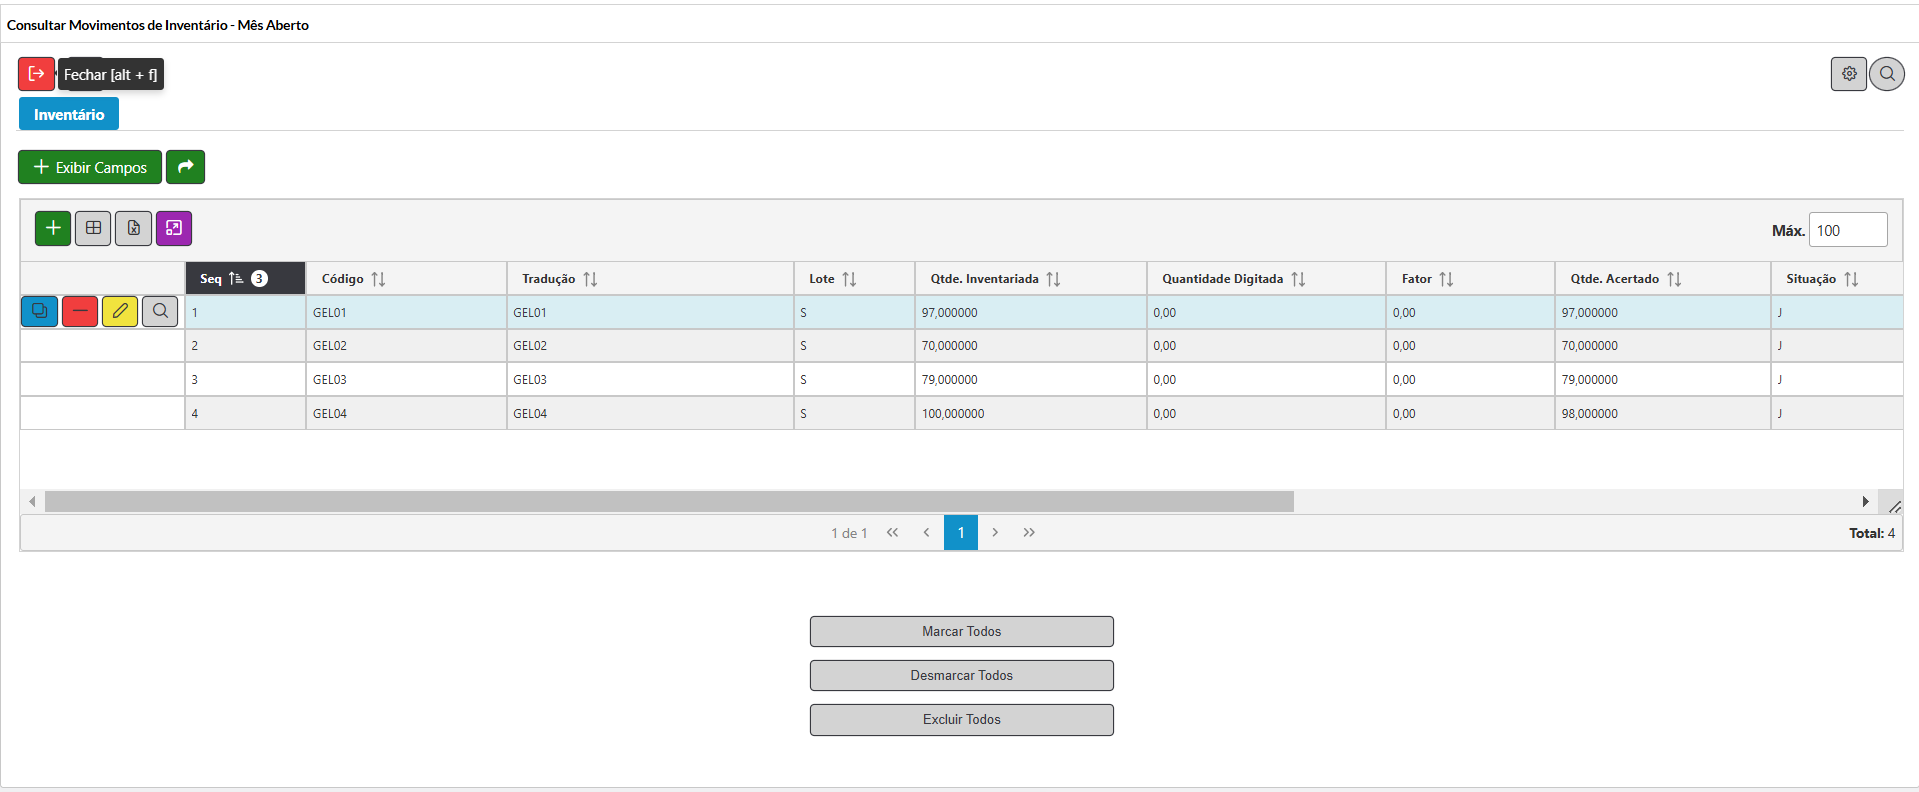The width and height of the screenshot is (1919, 792).
Task: Click the Máx. rows input field
Action: coord(1847,230)
